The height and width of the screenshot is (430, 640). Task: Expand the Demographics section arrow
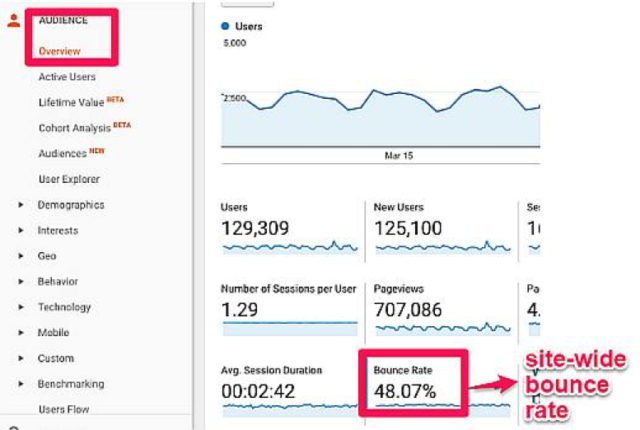(x=21, y=205)
